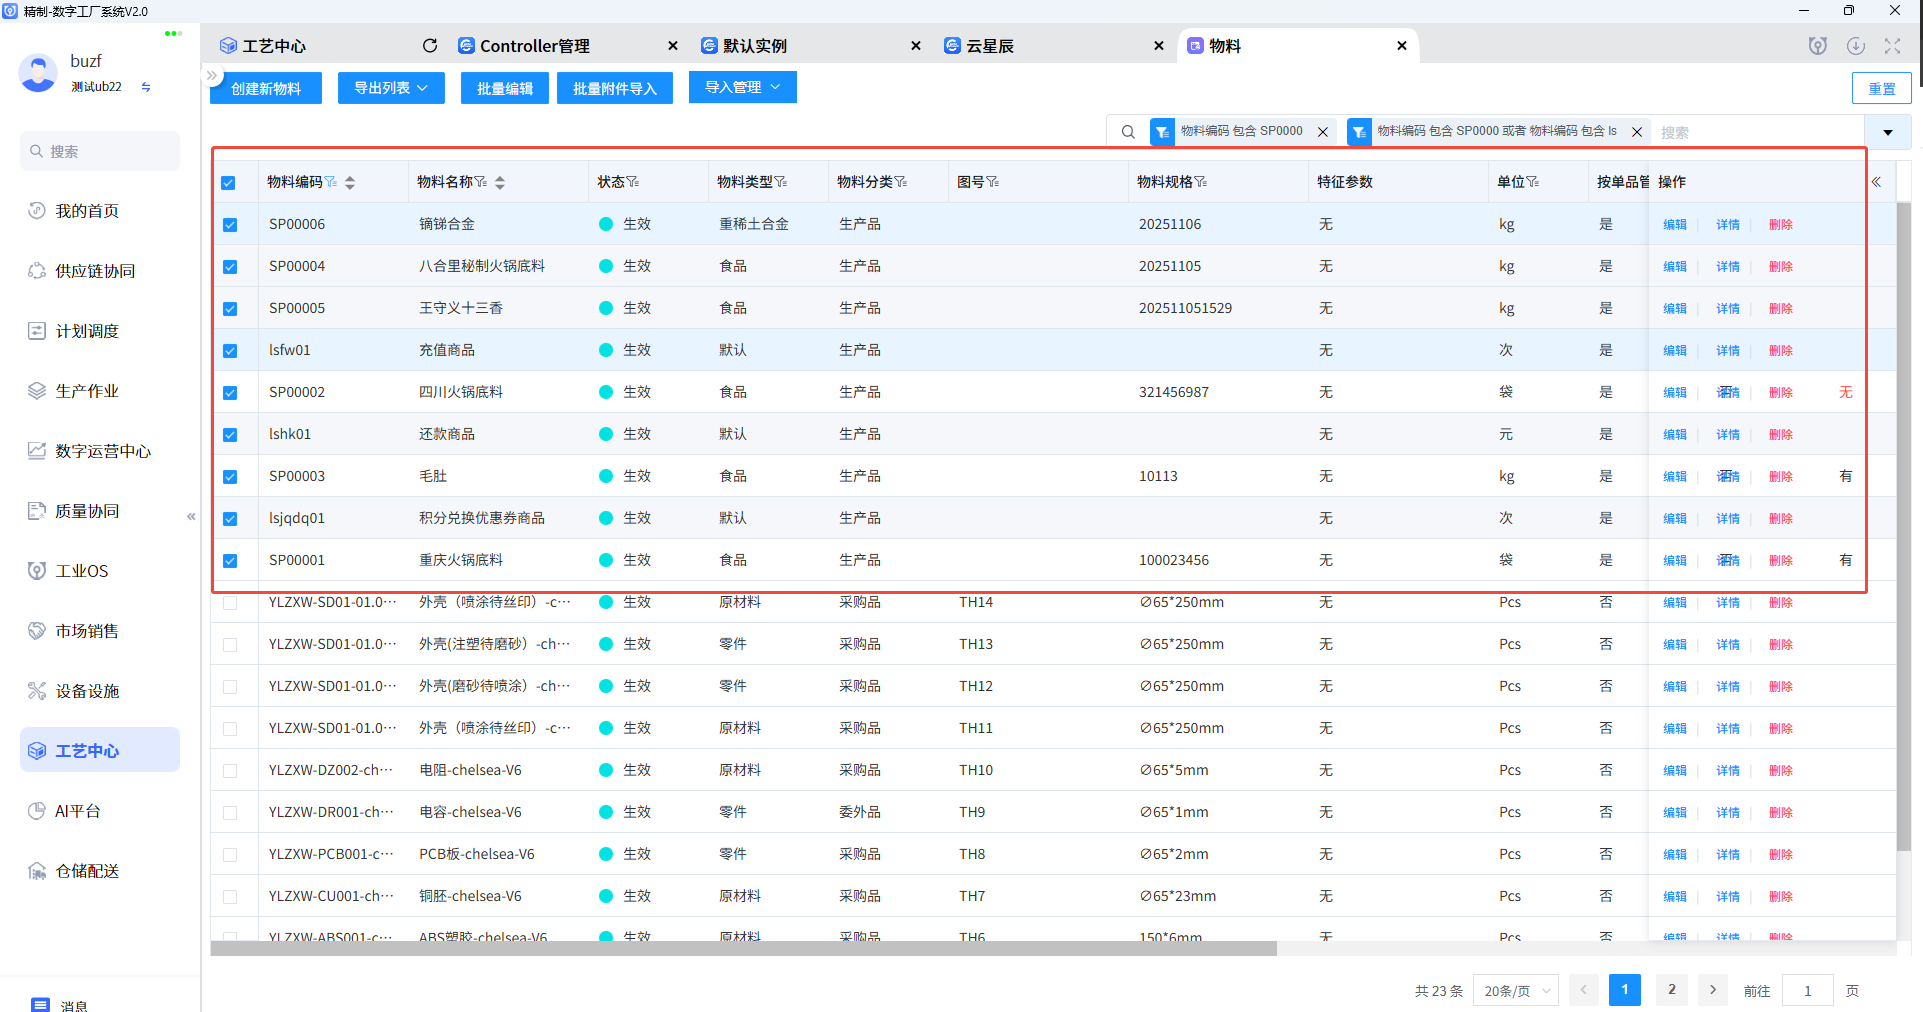The height and width of the screenshot is (1012, 1923).
Task: Click the fullscreen icon at top right
Action: click(1892, 46)
